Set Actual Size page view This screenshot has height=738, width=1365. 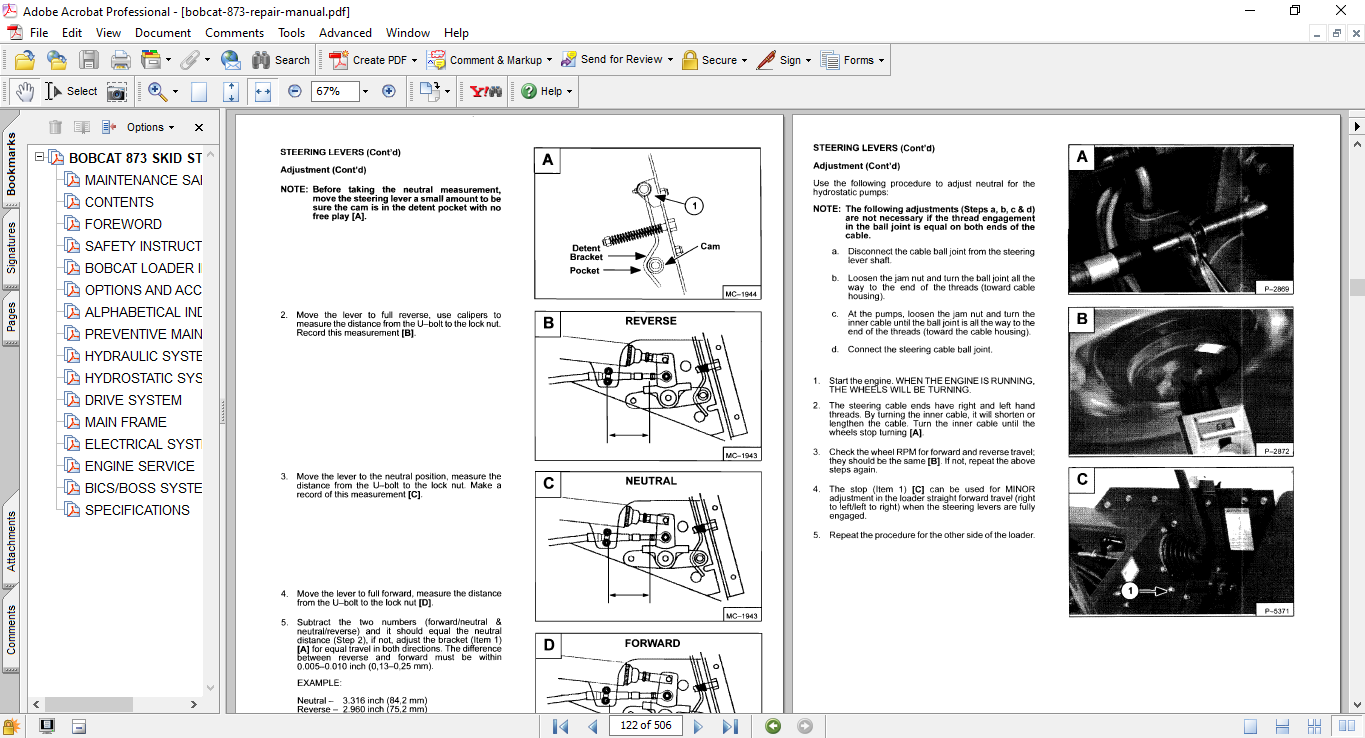point(199,92)
